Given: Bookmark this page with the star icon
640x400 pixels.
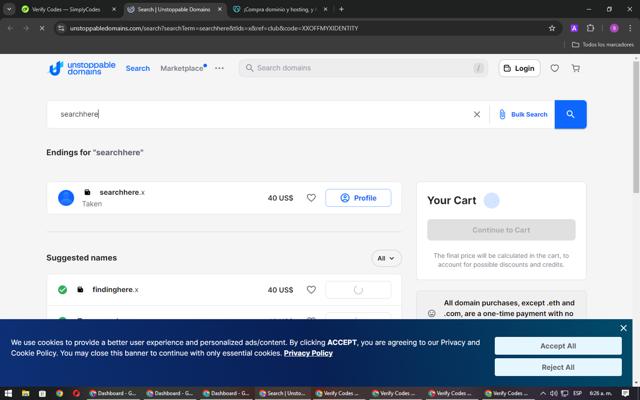Looking at the screenshot, I should [552, 28].
